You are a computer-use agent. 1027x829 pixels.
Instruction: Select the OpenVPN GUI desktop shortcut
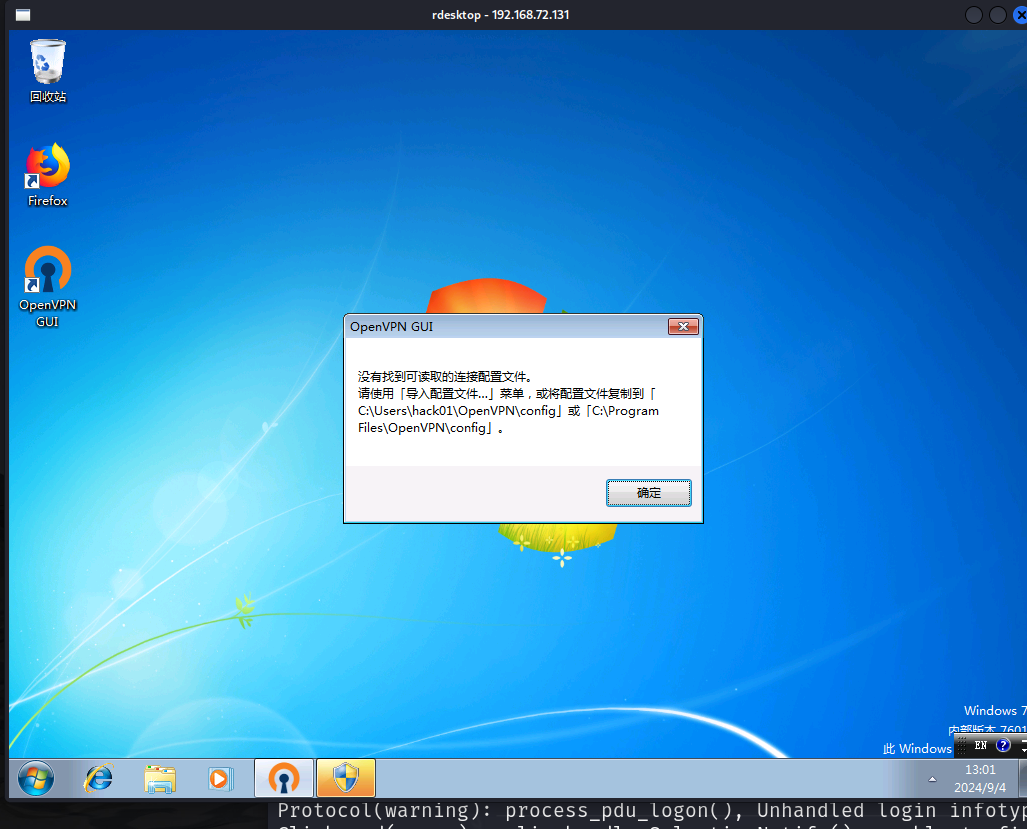coord(48,287)
